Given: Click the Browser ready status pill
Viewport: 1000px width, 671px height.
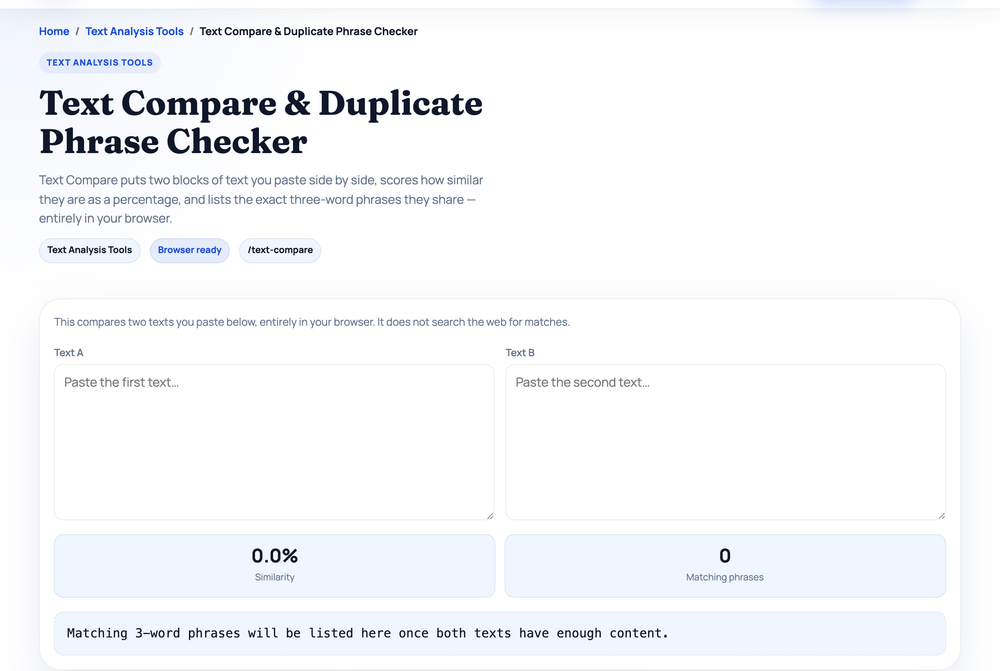Looking at the screenshot, I should coord(189,250).
